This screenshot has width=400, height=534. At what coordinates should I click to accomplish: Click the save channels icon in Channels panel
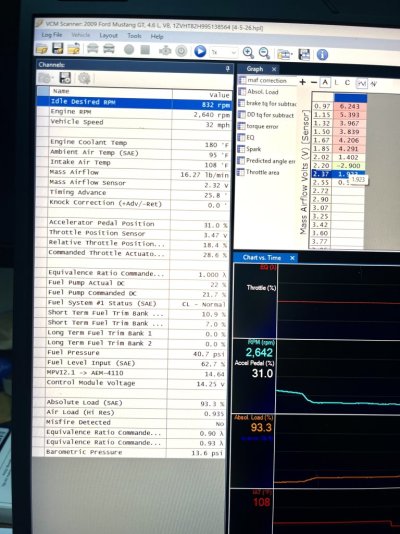(x=65, y=78)
